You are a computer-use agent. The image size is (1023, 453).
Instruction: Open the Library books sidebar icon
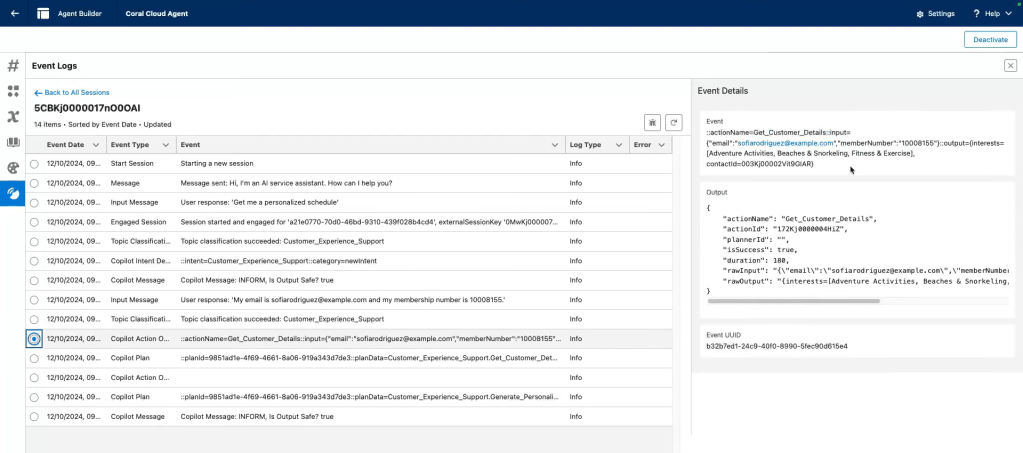pos(13,143)
